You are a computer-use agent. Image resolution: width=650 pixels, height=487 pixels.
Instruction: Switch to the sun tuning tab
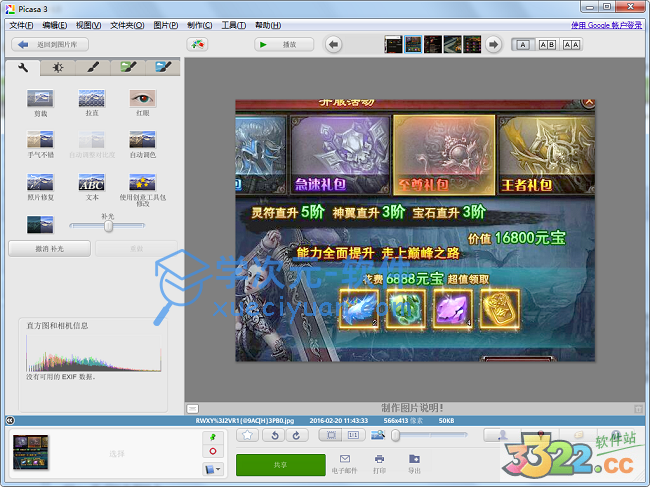[x=58, y=68]
